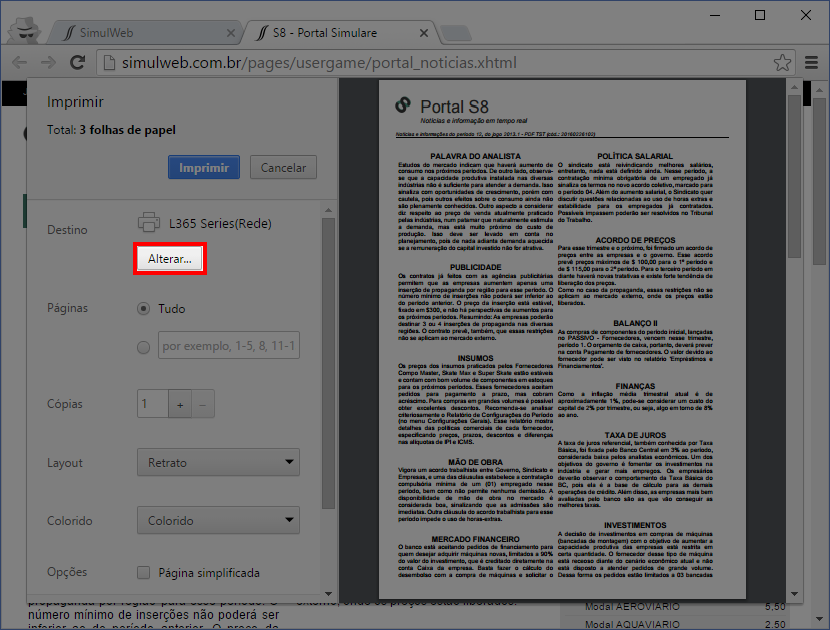Reload the page with the refresh icon
Viewport: 830px width, 630px height.
tap(78, 62)
